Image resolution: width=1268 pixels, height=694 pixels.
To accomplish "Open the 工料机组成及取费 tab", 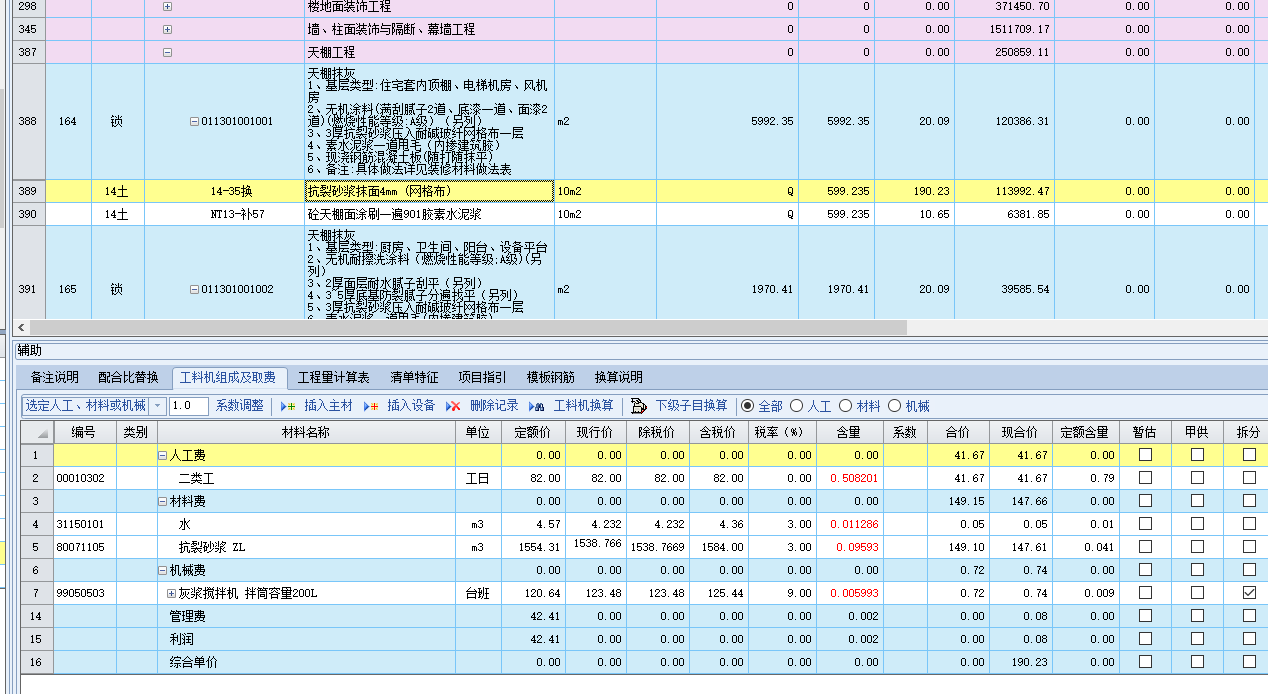I will pyautogui.click(x=229, y=378).
